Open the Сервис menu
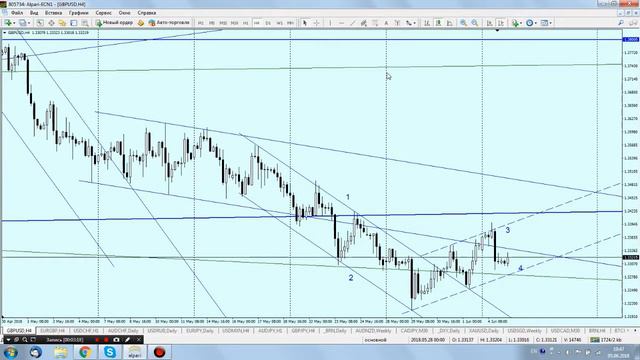The height and width of the screenshot is (360, 640). 104,13
